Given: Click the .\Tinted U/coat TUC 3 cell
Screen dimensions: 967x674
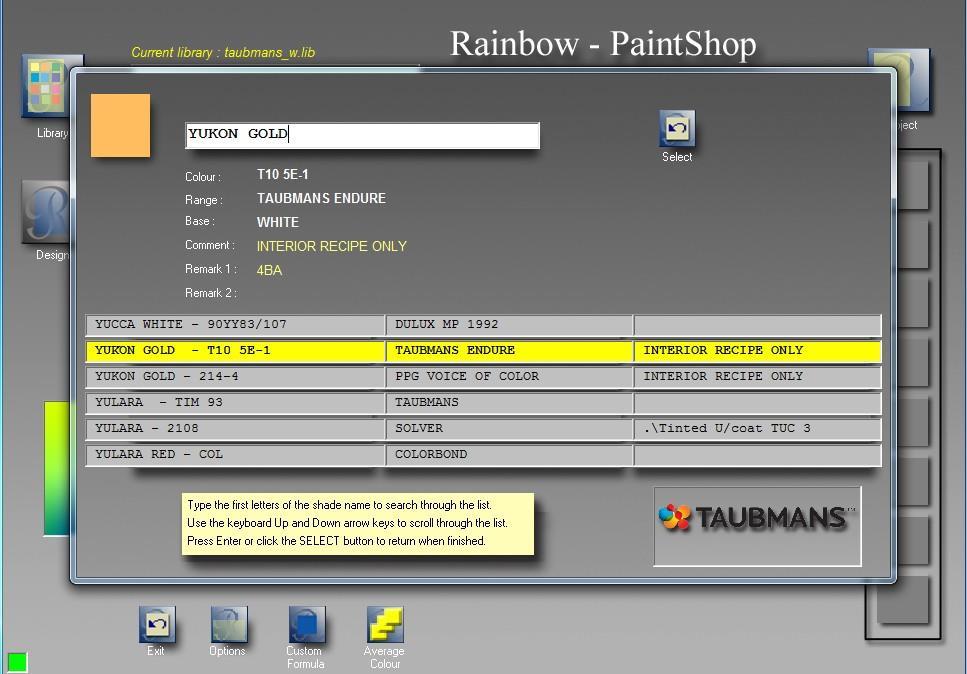Looking at the screenshot, I should [x=757, y=428].
